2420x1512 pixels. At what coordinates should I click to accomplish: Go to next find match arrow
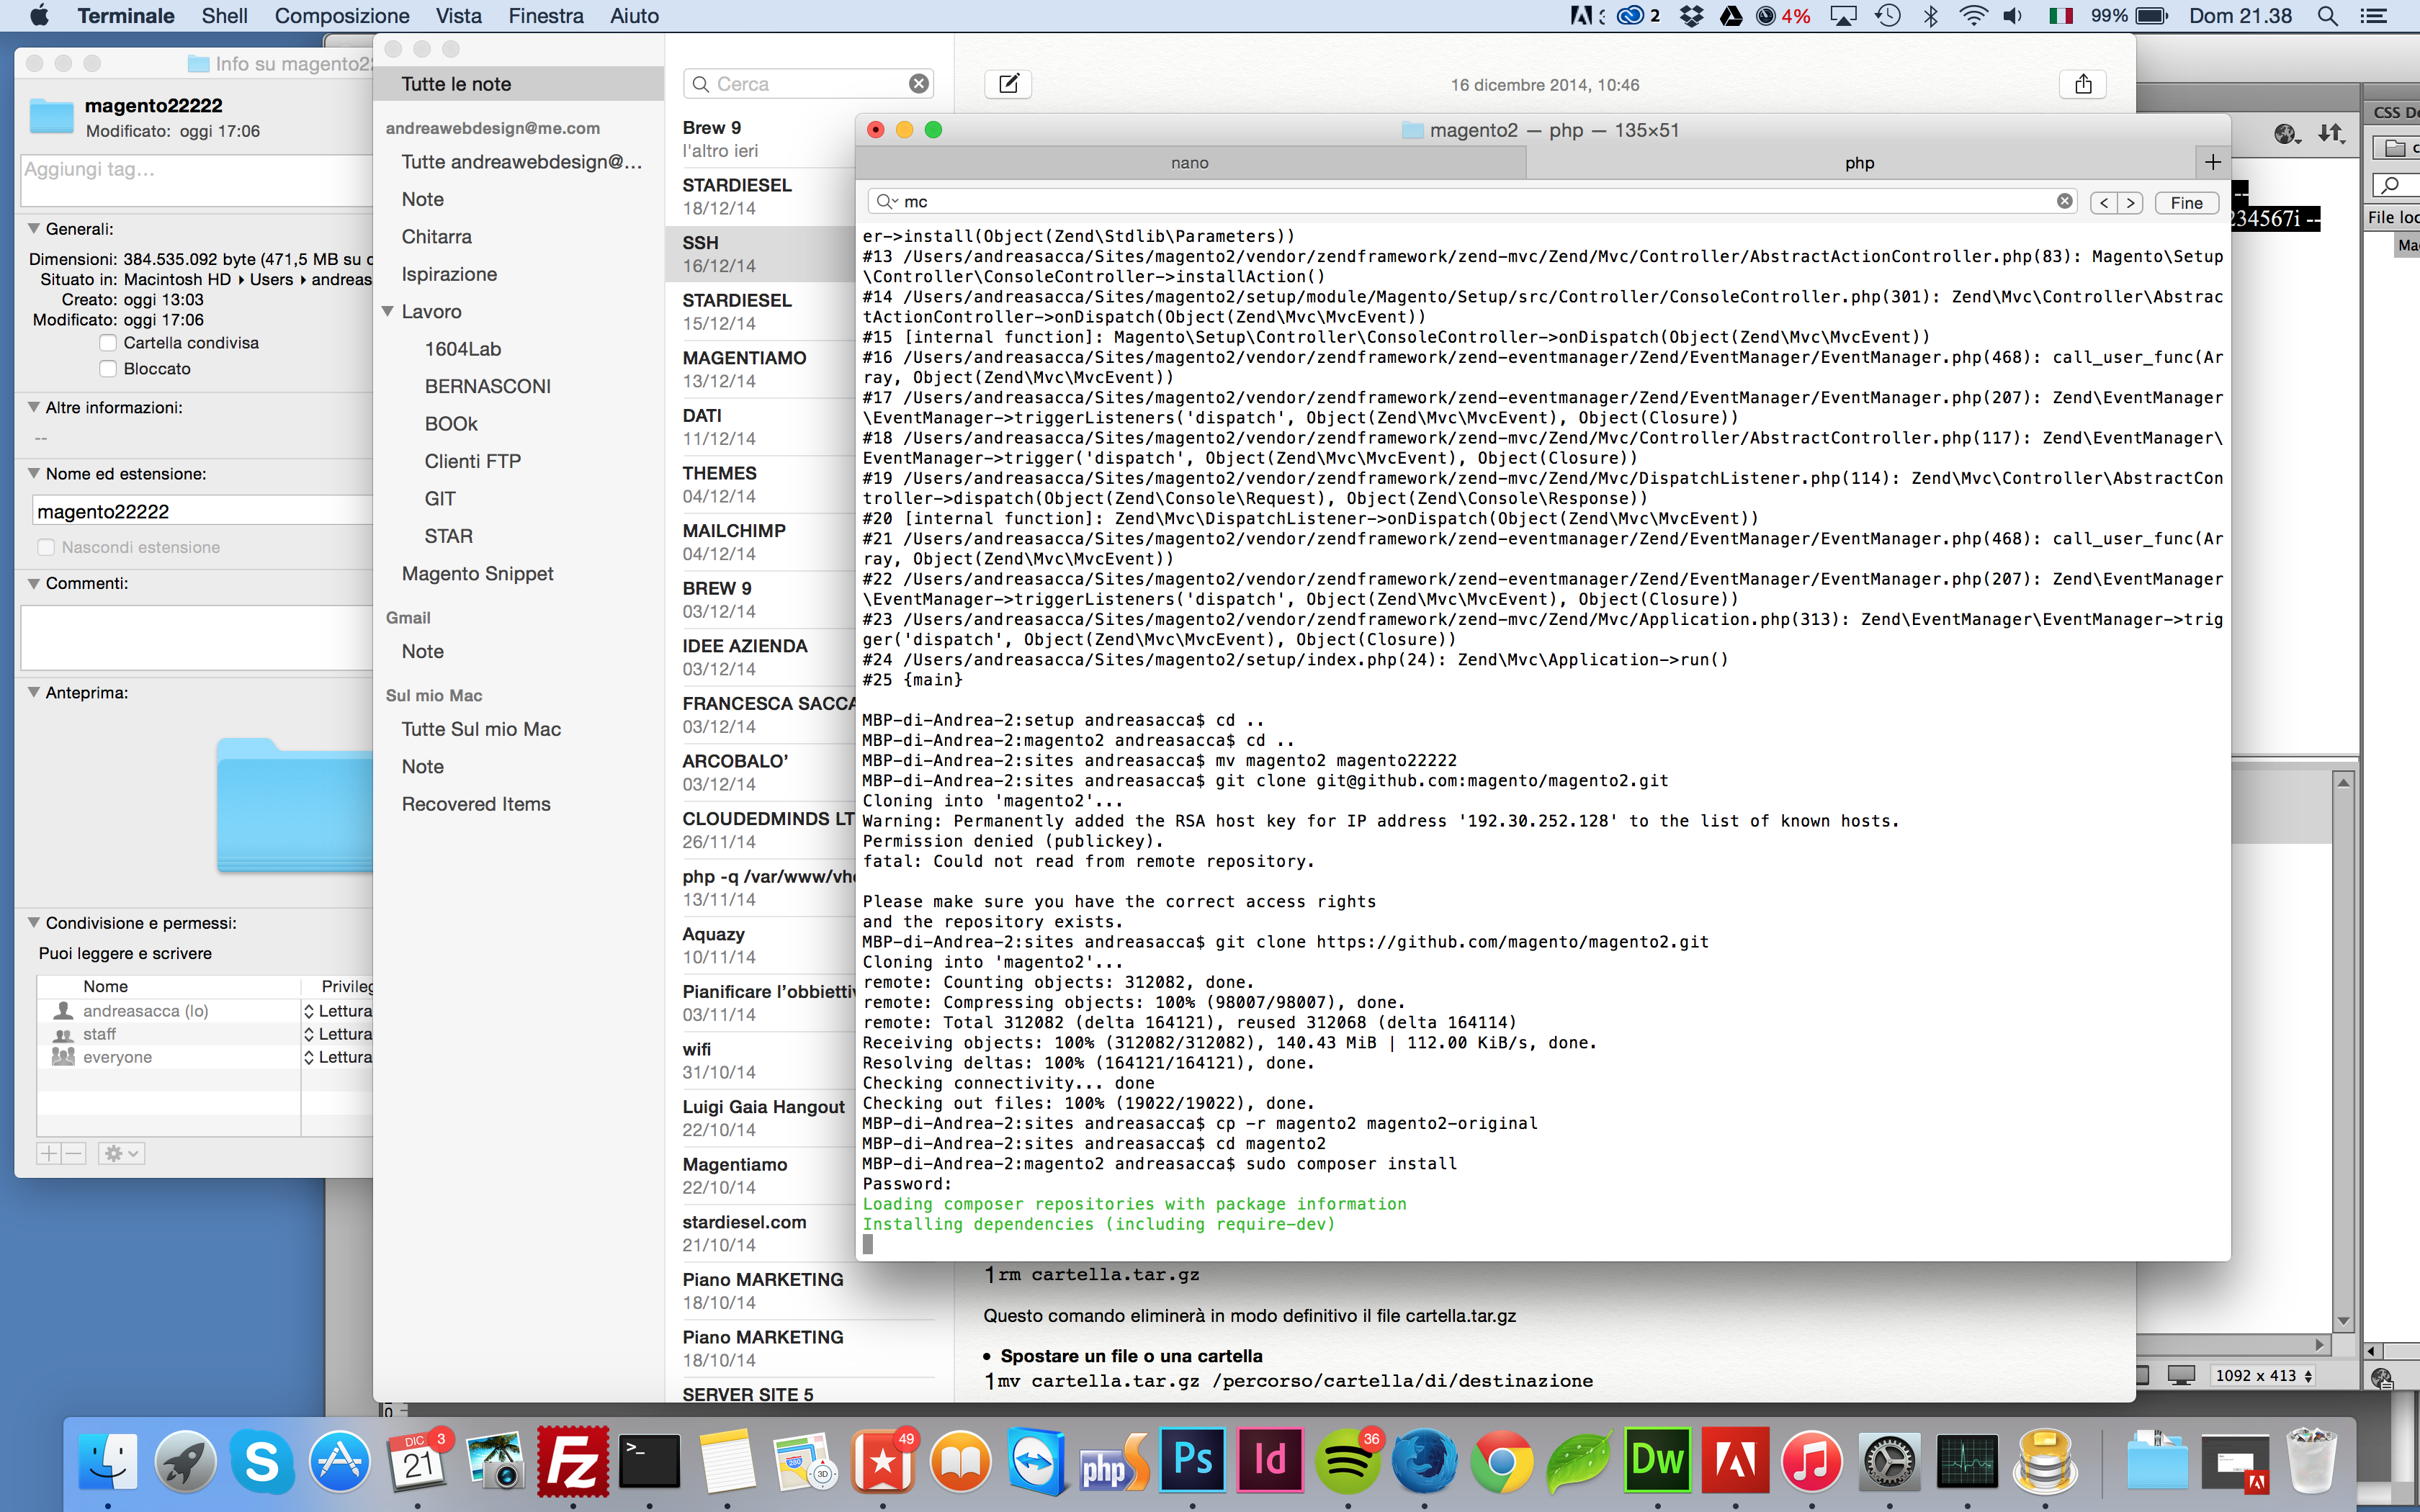click(x=2131, y=203)
